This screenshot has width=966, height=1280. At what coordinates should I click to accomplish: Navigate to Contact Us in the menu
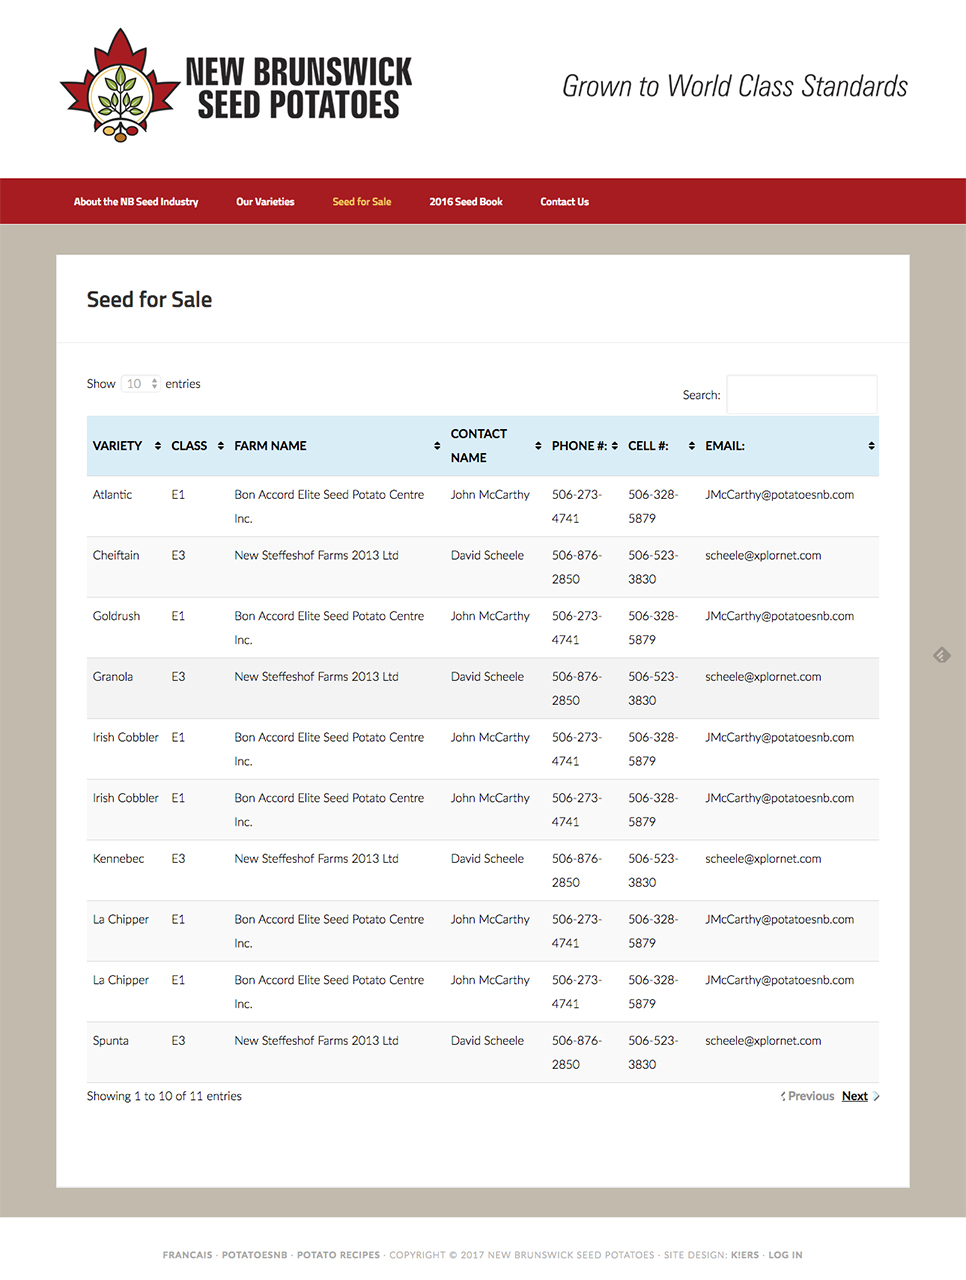tap(565, 202)
